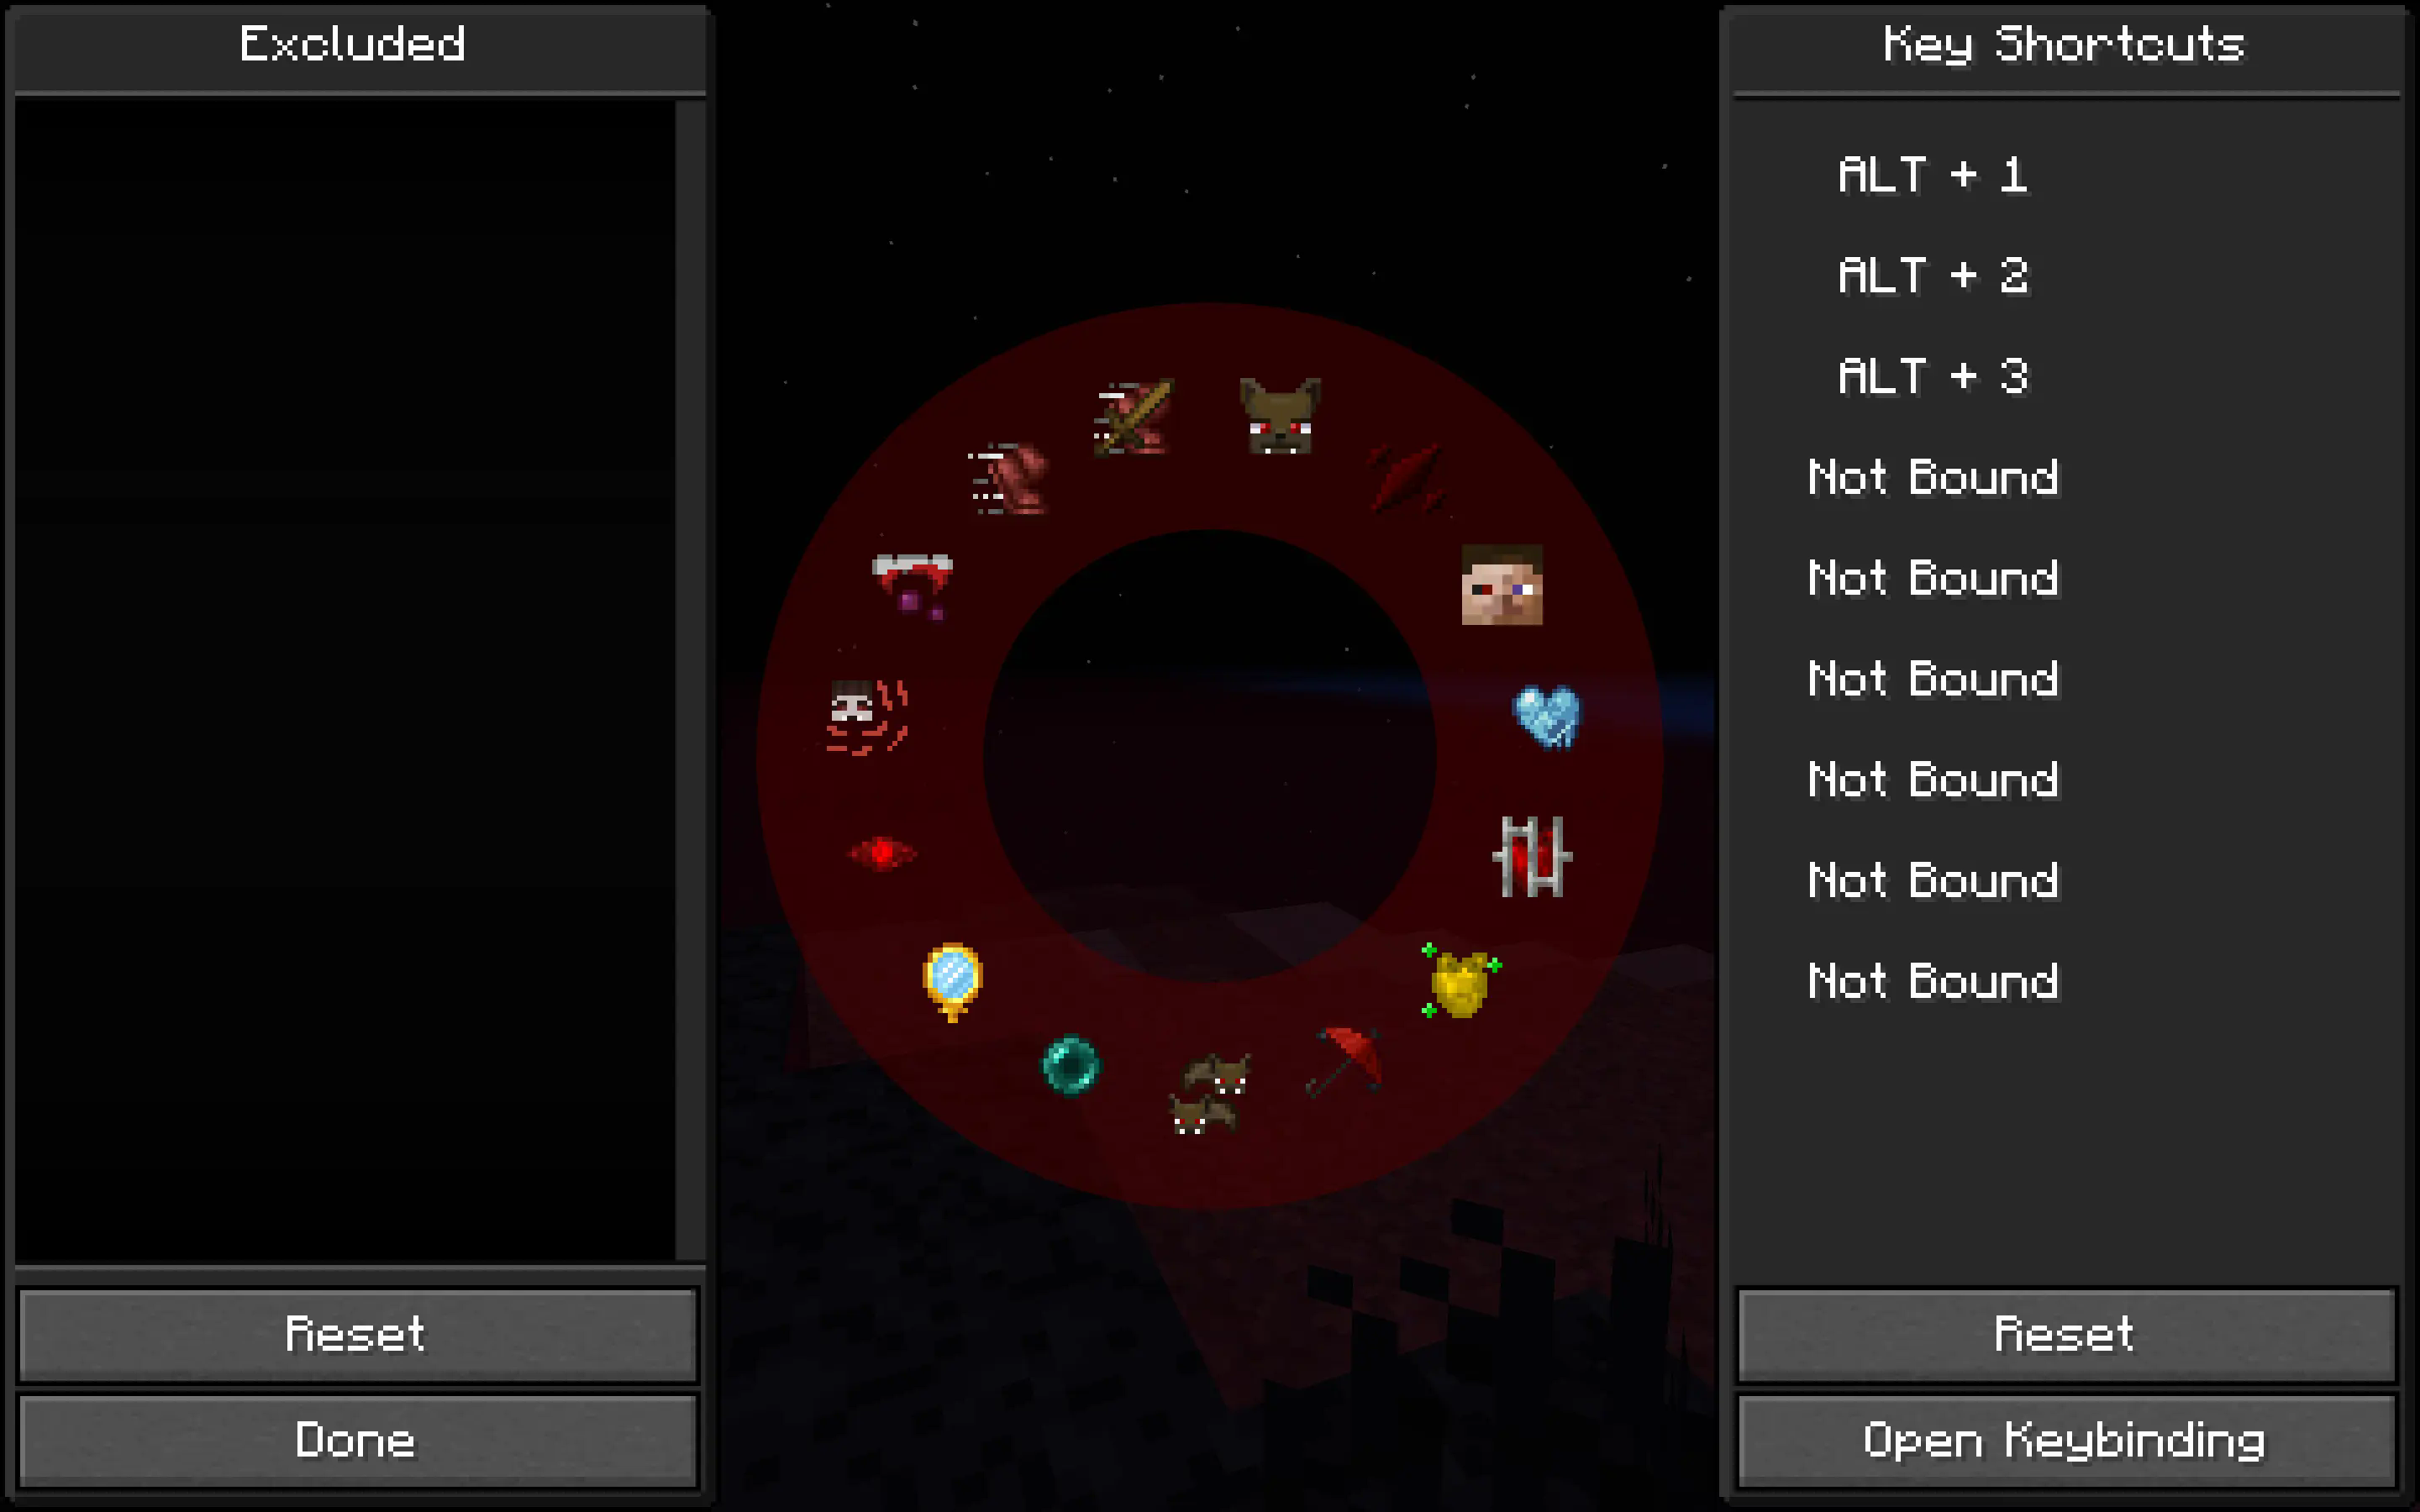The height and width of the screenshot is (1512, 2420).
Task: Click first Not Bound shortcut slot
Action: pos(1932,477)
